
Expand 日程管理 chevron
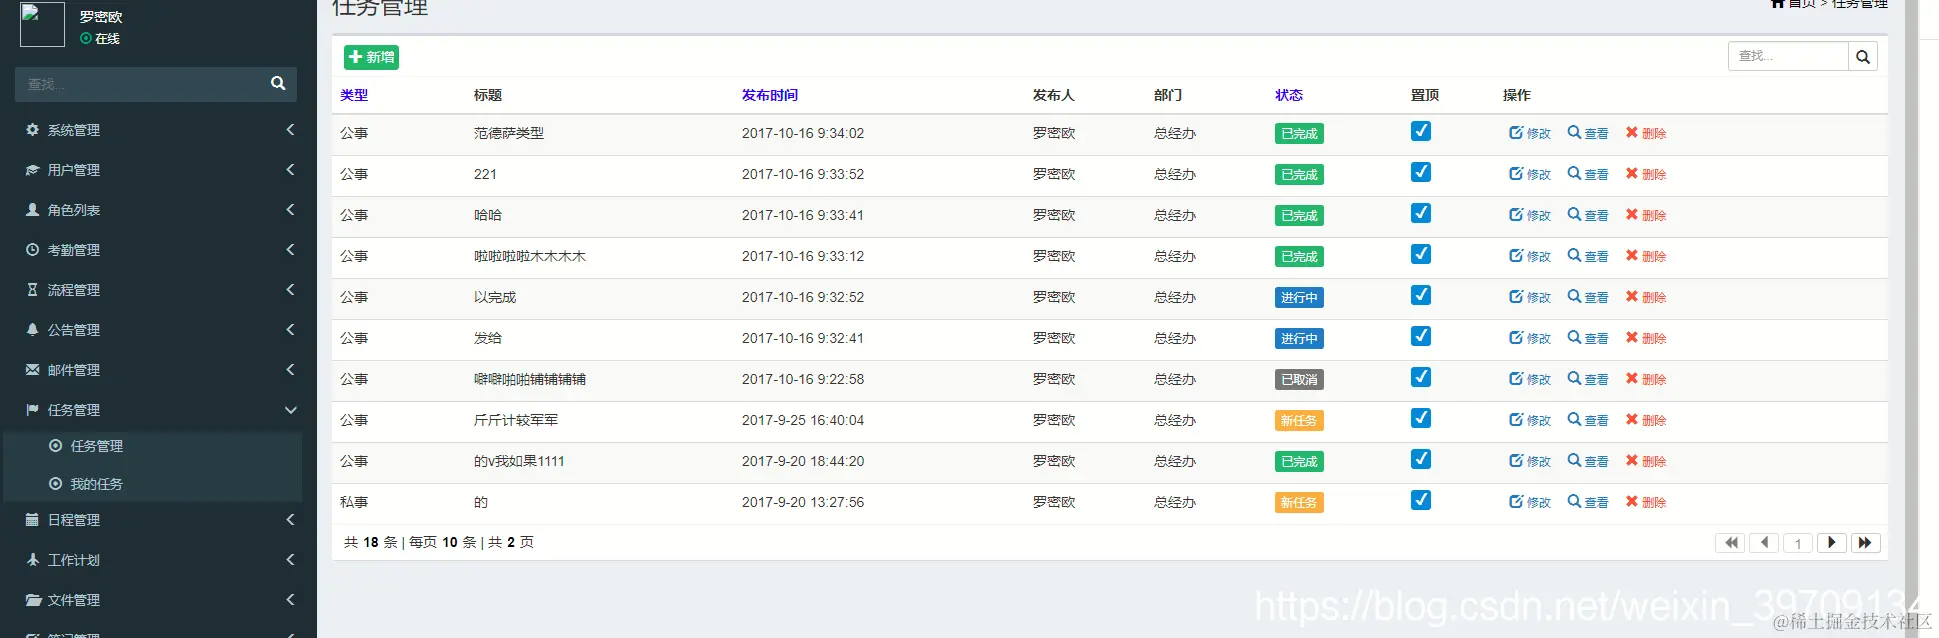pyautogui.click(x=290, y=519)
